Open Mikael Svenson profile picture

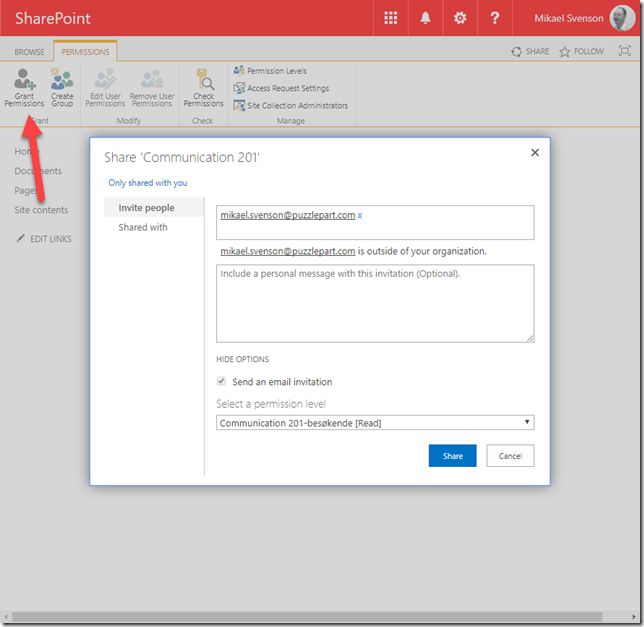[x=622, y=18]
